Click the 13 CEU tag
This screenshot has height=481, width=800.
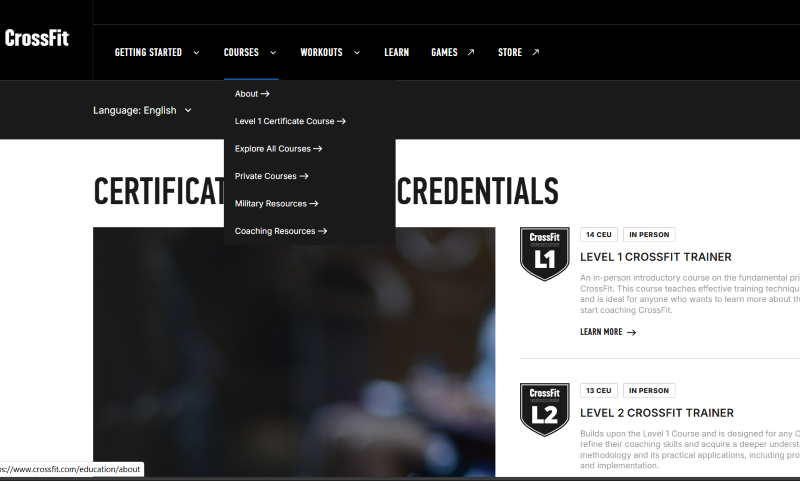click(x=598, y=391)
